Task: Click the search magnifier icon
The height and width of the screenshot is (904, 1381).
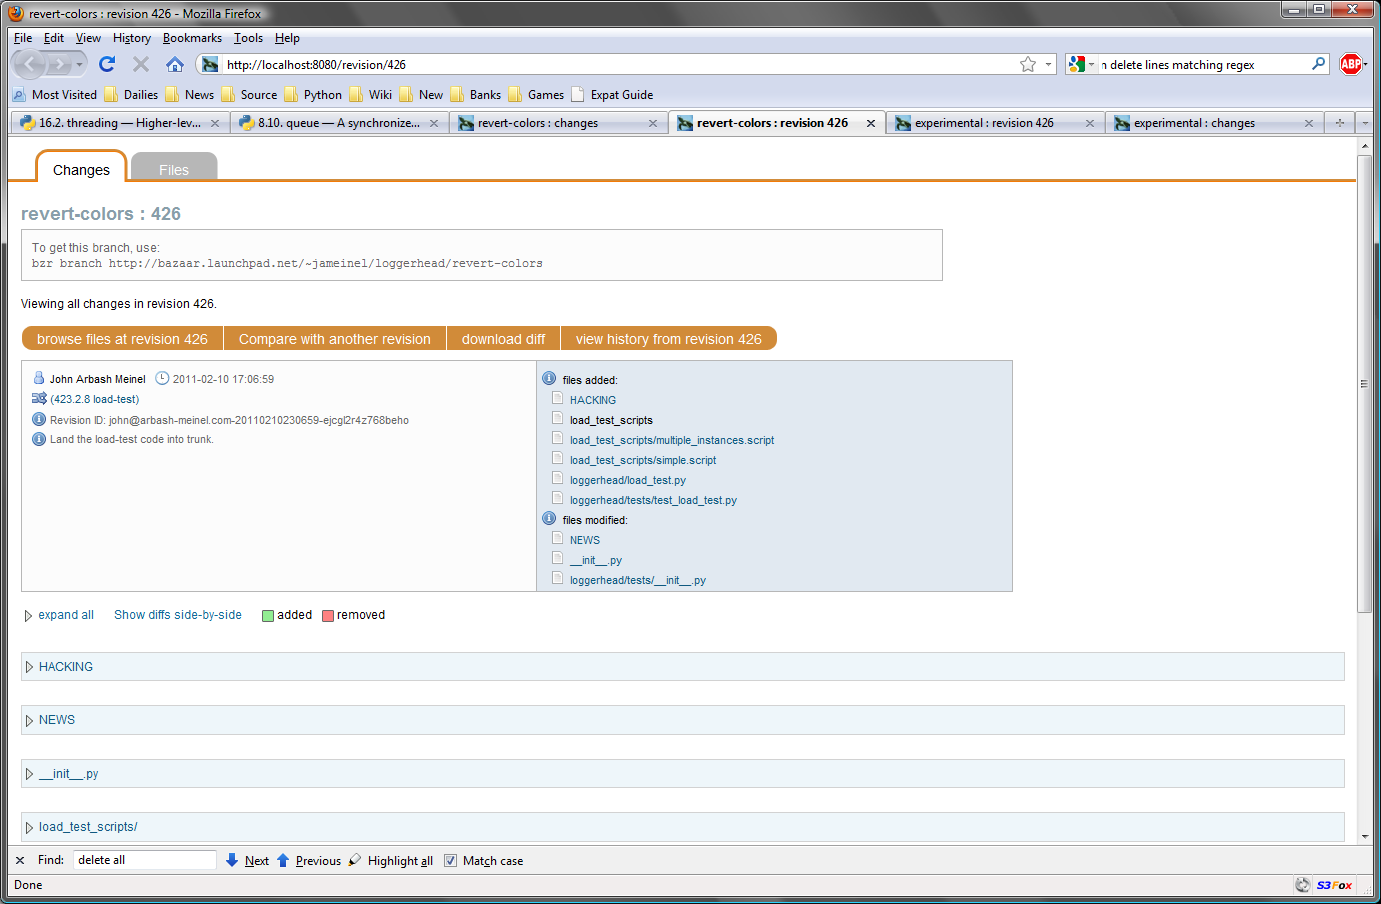Action: click(x=1319, y=64)
